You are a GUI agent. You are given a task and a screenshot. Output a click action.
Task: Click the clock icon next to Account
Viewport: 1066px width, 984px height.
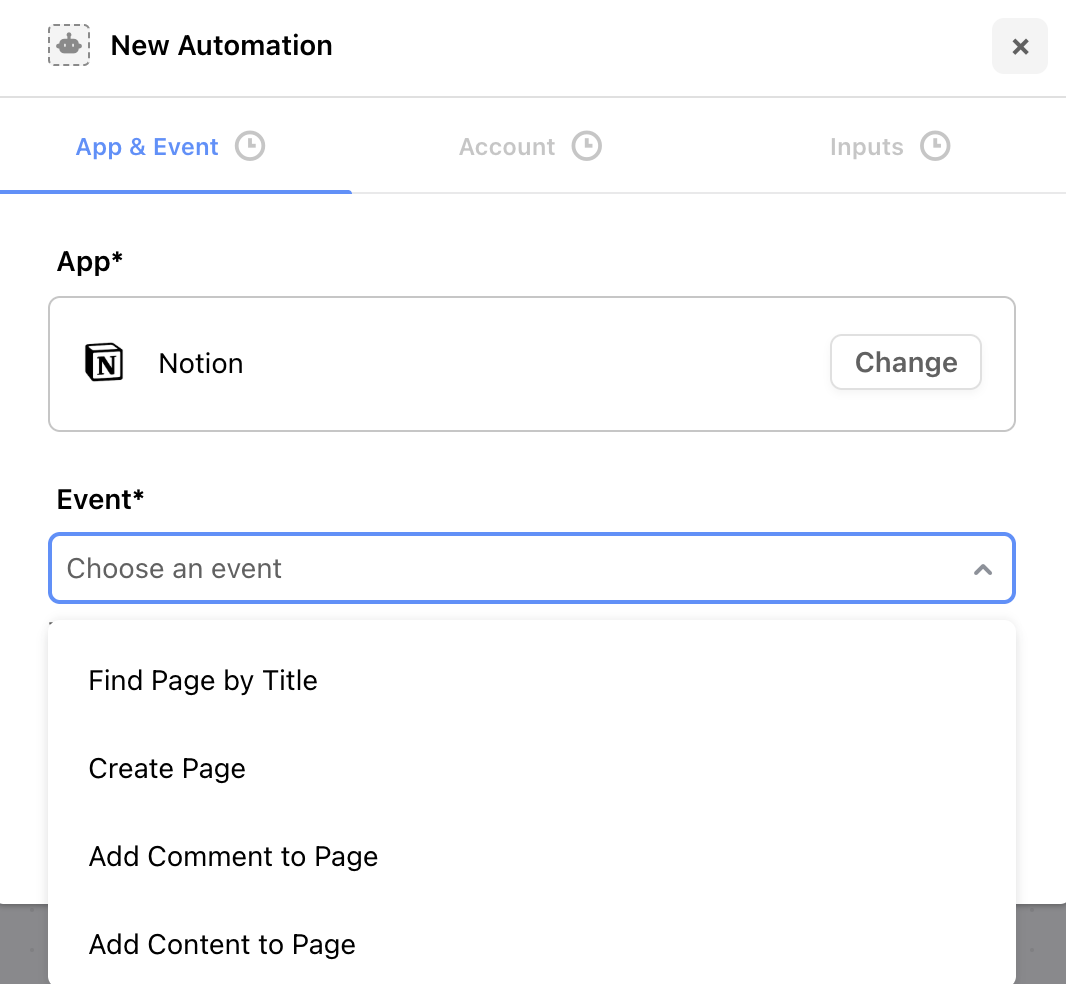(x=587, y=146)
